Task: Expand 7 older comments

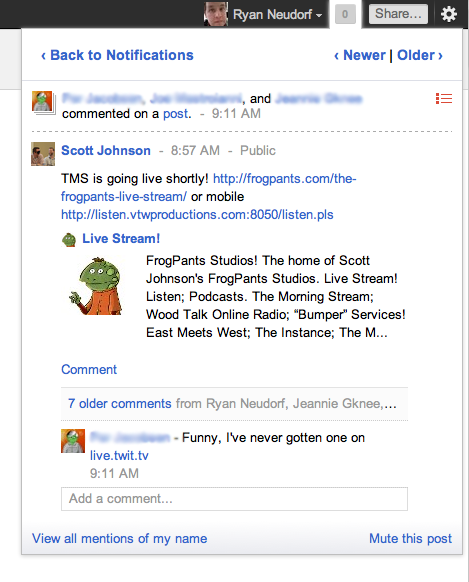Action: tap(119, 403)
